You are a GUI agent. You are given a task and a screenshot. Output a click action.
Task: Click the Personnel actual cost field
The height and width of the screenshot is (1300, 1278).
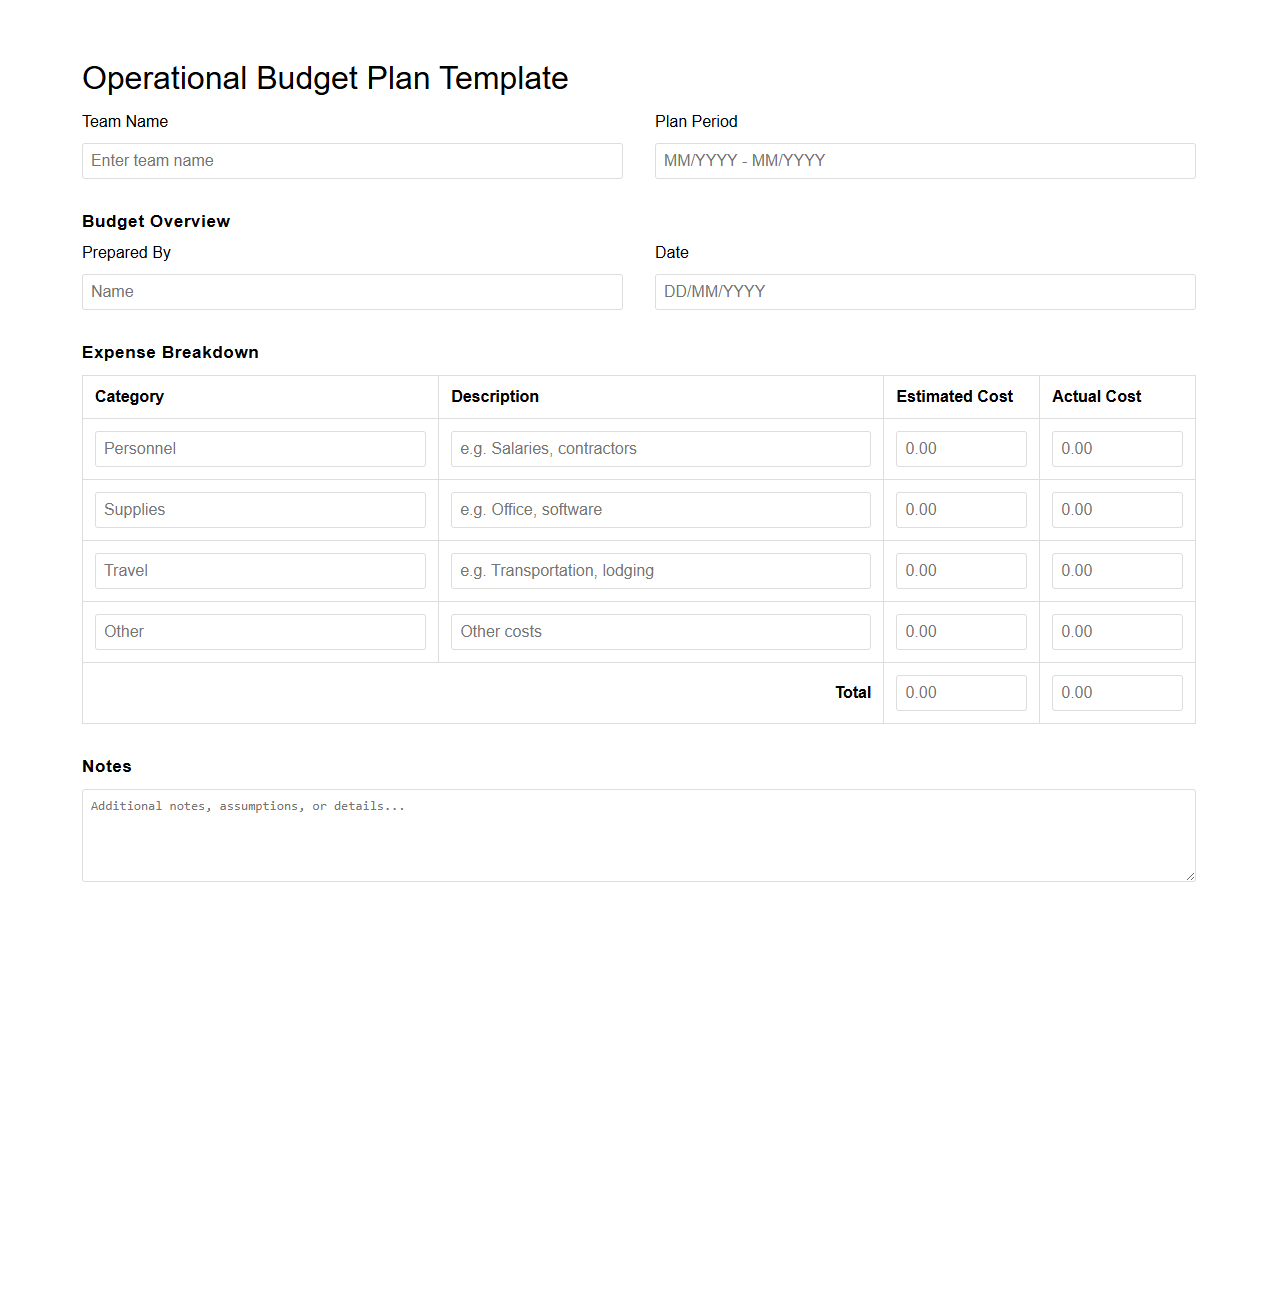tap(1117, 449)
